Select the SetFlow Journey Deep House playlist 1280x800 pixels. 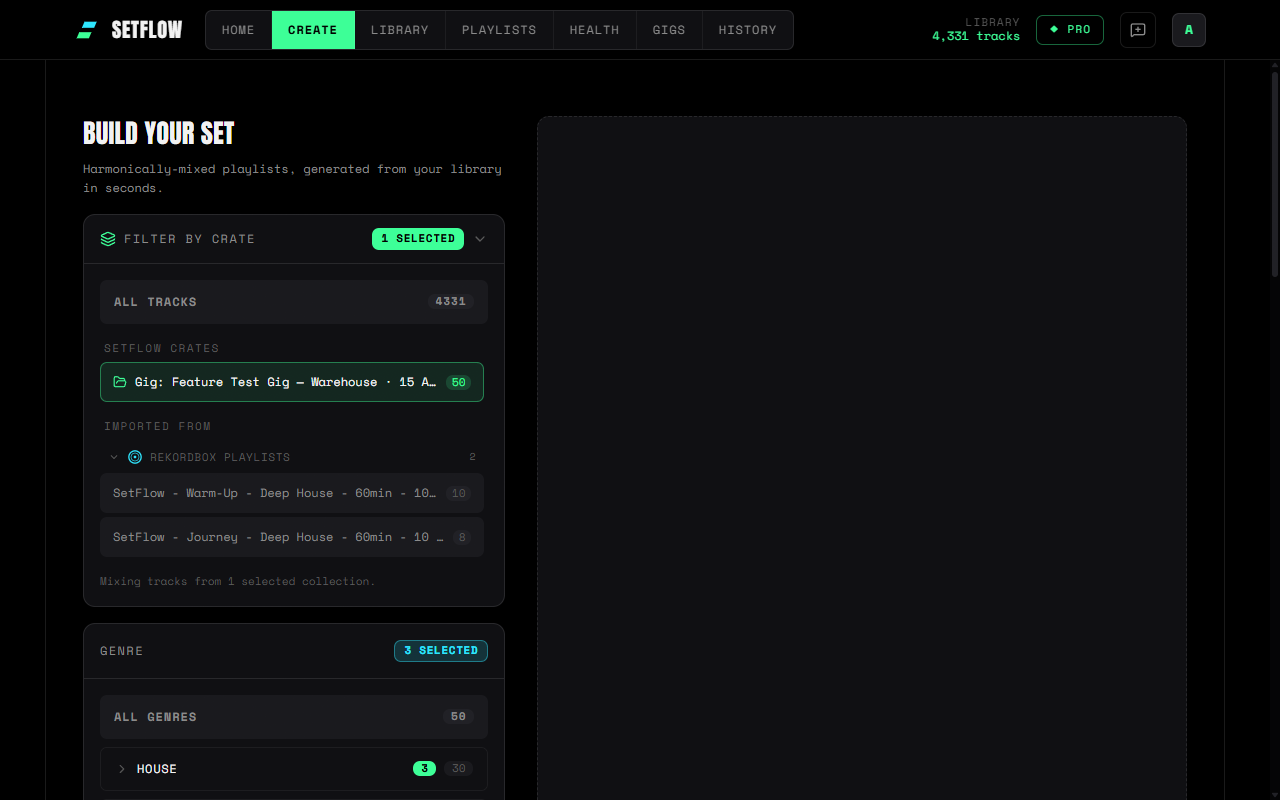[292, 537]
